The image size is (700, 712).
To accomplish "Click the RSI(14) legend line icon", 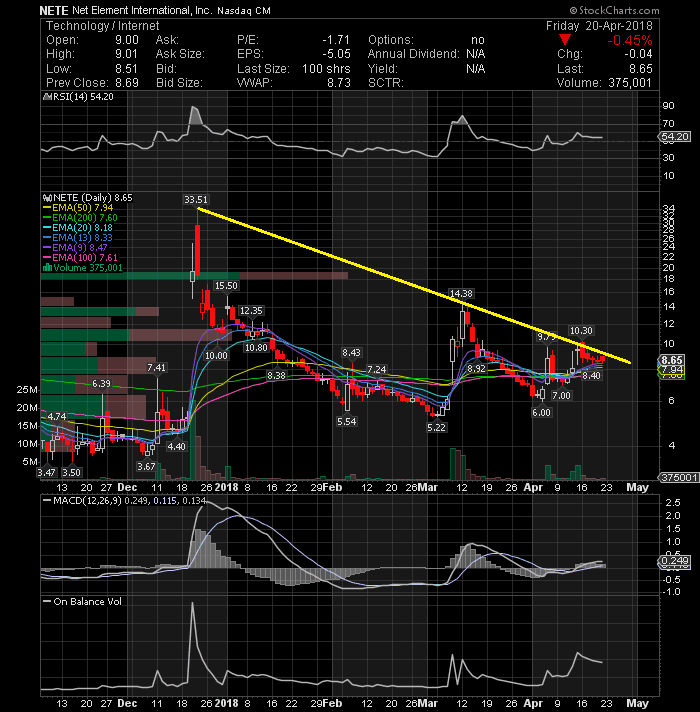I will 47,97.
